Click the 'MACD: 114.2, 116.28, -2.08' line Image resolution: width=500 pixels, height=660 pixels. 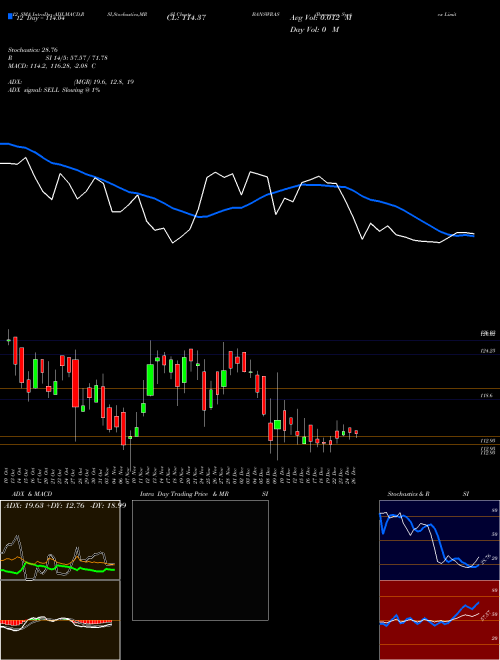[x=52, y=66]
